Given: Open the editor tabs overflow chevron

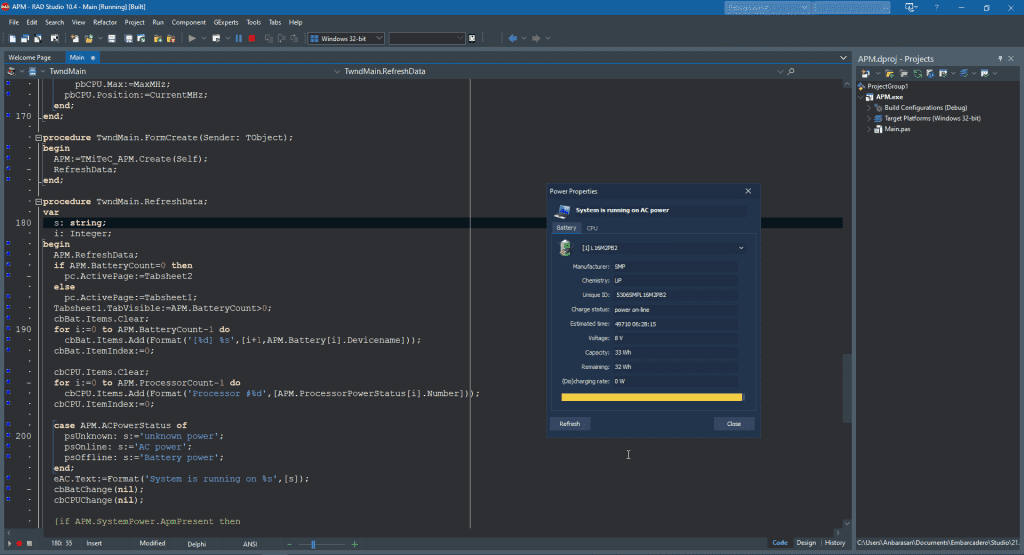Looking at the screenshot, I should (843, 58).
